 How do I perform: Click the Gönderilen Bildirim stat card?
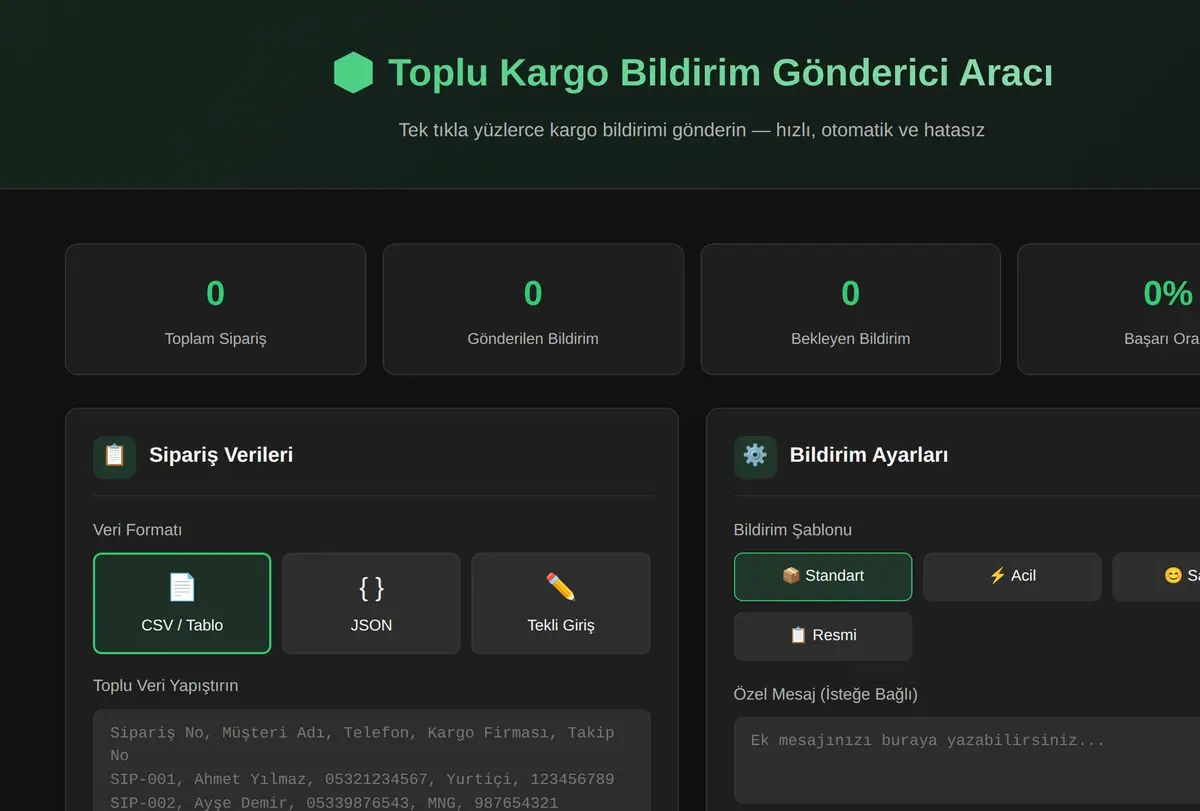533,309
